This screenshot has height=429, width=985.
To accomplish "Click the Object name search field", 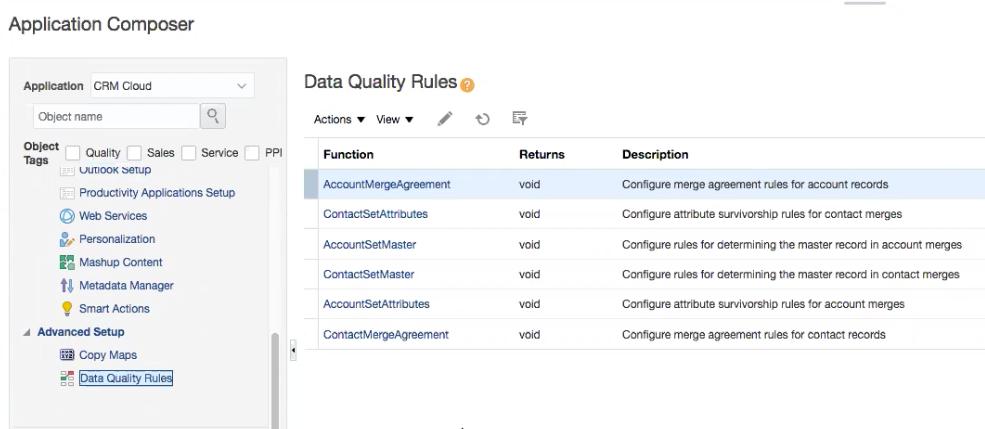I will click(116, 116).
